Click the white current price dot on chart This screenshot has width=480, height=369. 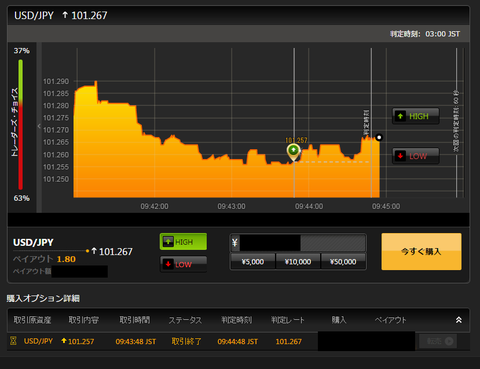pos(379,137)
